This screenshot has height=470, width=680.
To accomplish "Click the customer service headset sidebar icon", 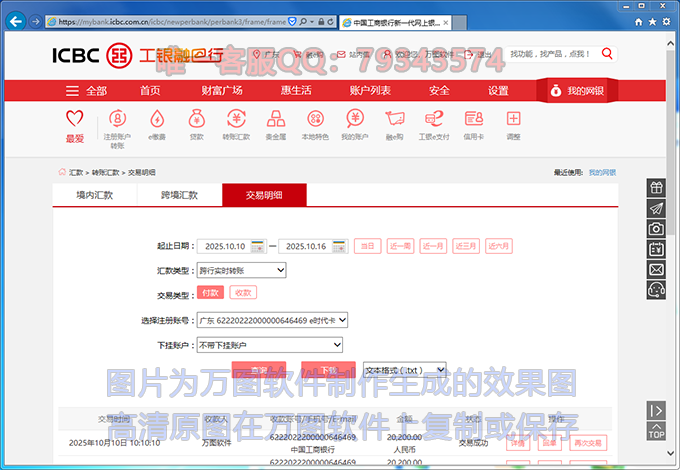I will coord(656,290).
